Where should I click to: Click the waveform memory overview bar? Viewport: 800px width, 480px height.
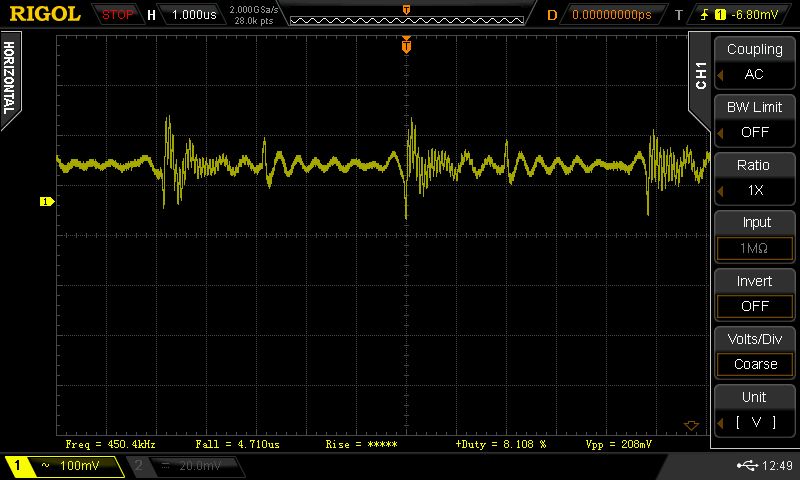click(x=407, y=20)
